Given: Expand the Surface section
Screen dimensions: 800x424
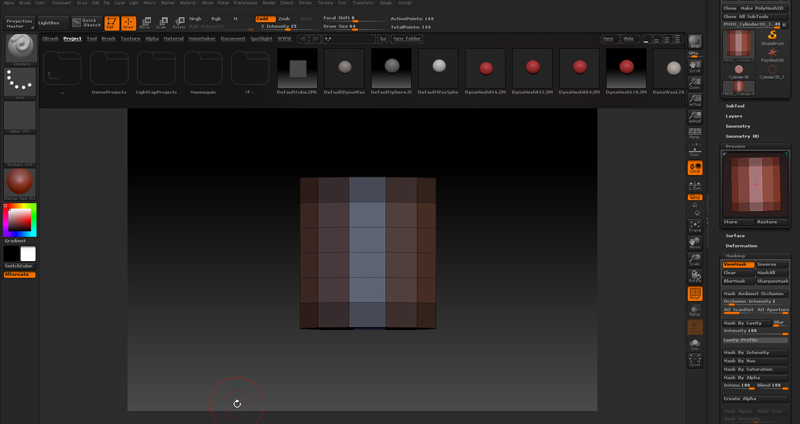Looking at the screenshot, I should 735,236.
